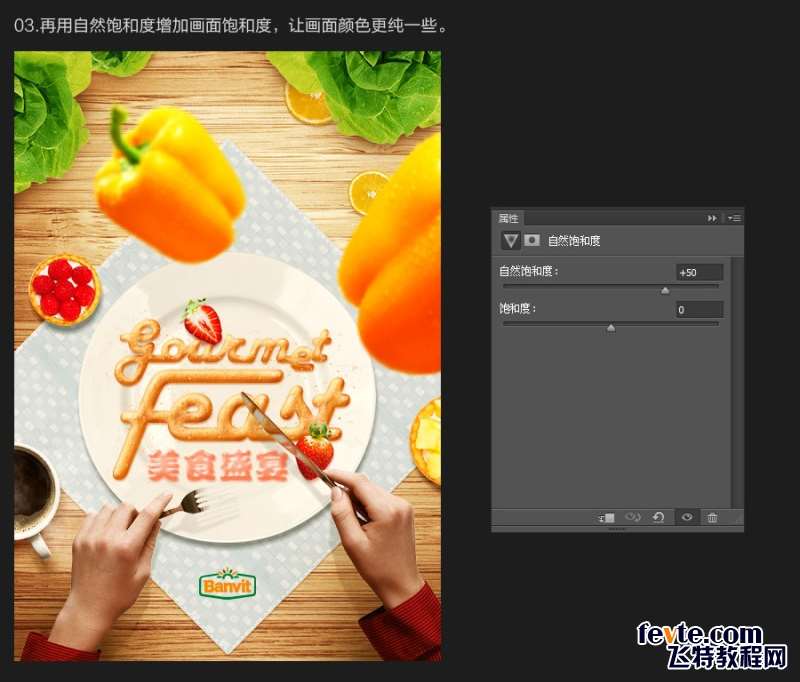Reset to adjustment defaults icon
Screen dimensions: 800x682
tap(659, 517)
